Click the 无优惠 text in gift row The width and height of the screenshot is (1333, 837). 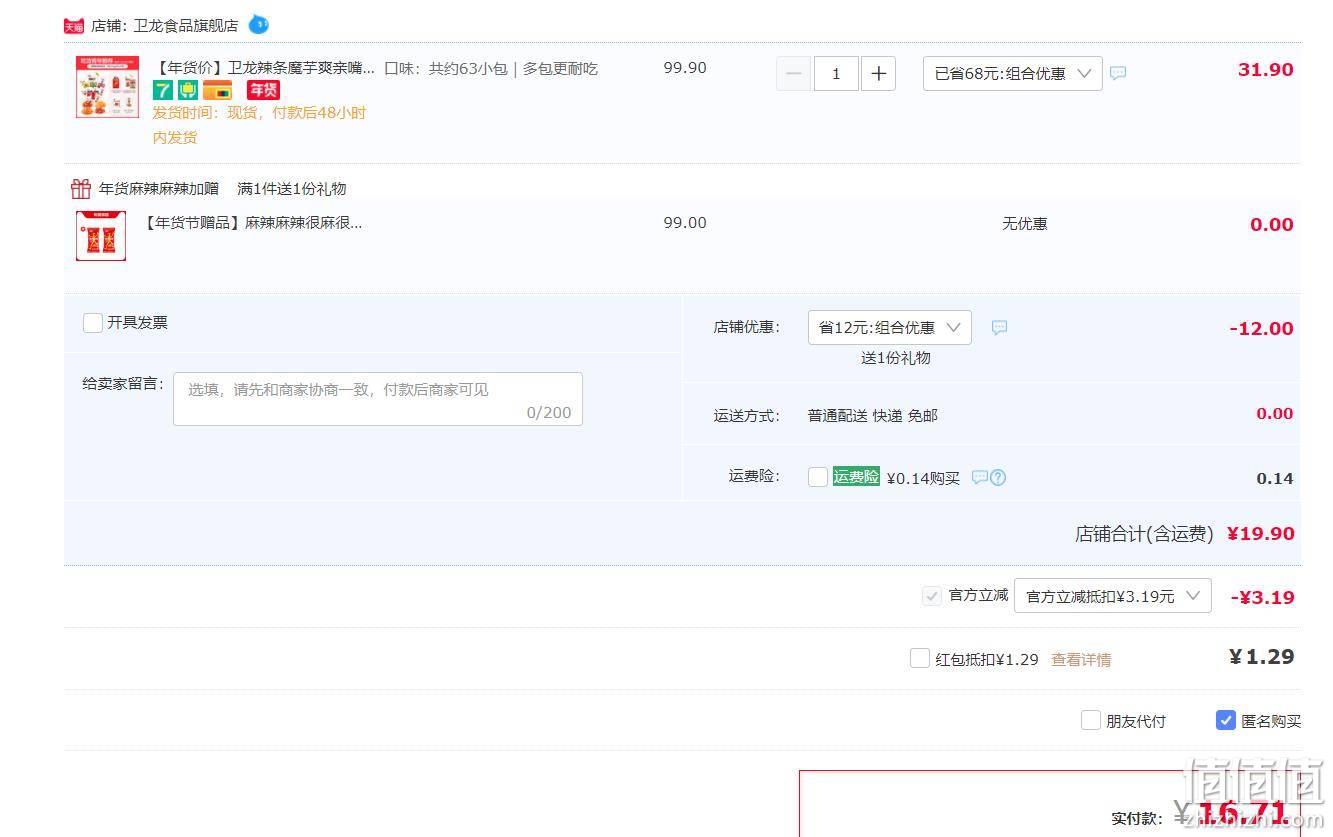click(x=1025, y=223)
